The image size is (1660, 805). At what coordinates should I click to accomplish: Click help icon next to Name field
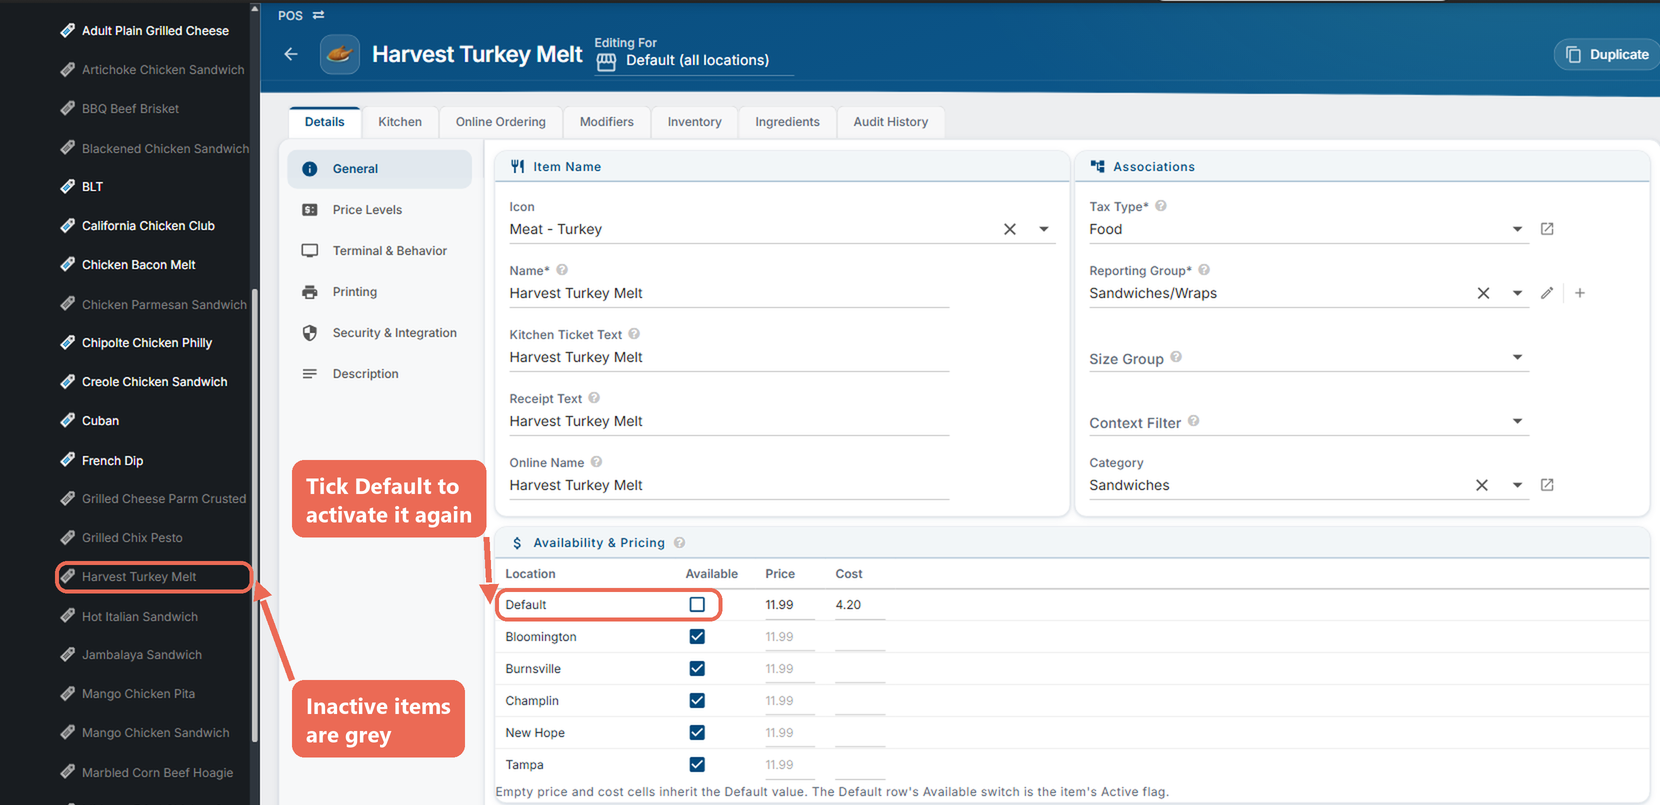coord(562,270)
